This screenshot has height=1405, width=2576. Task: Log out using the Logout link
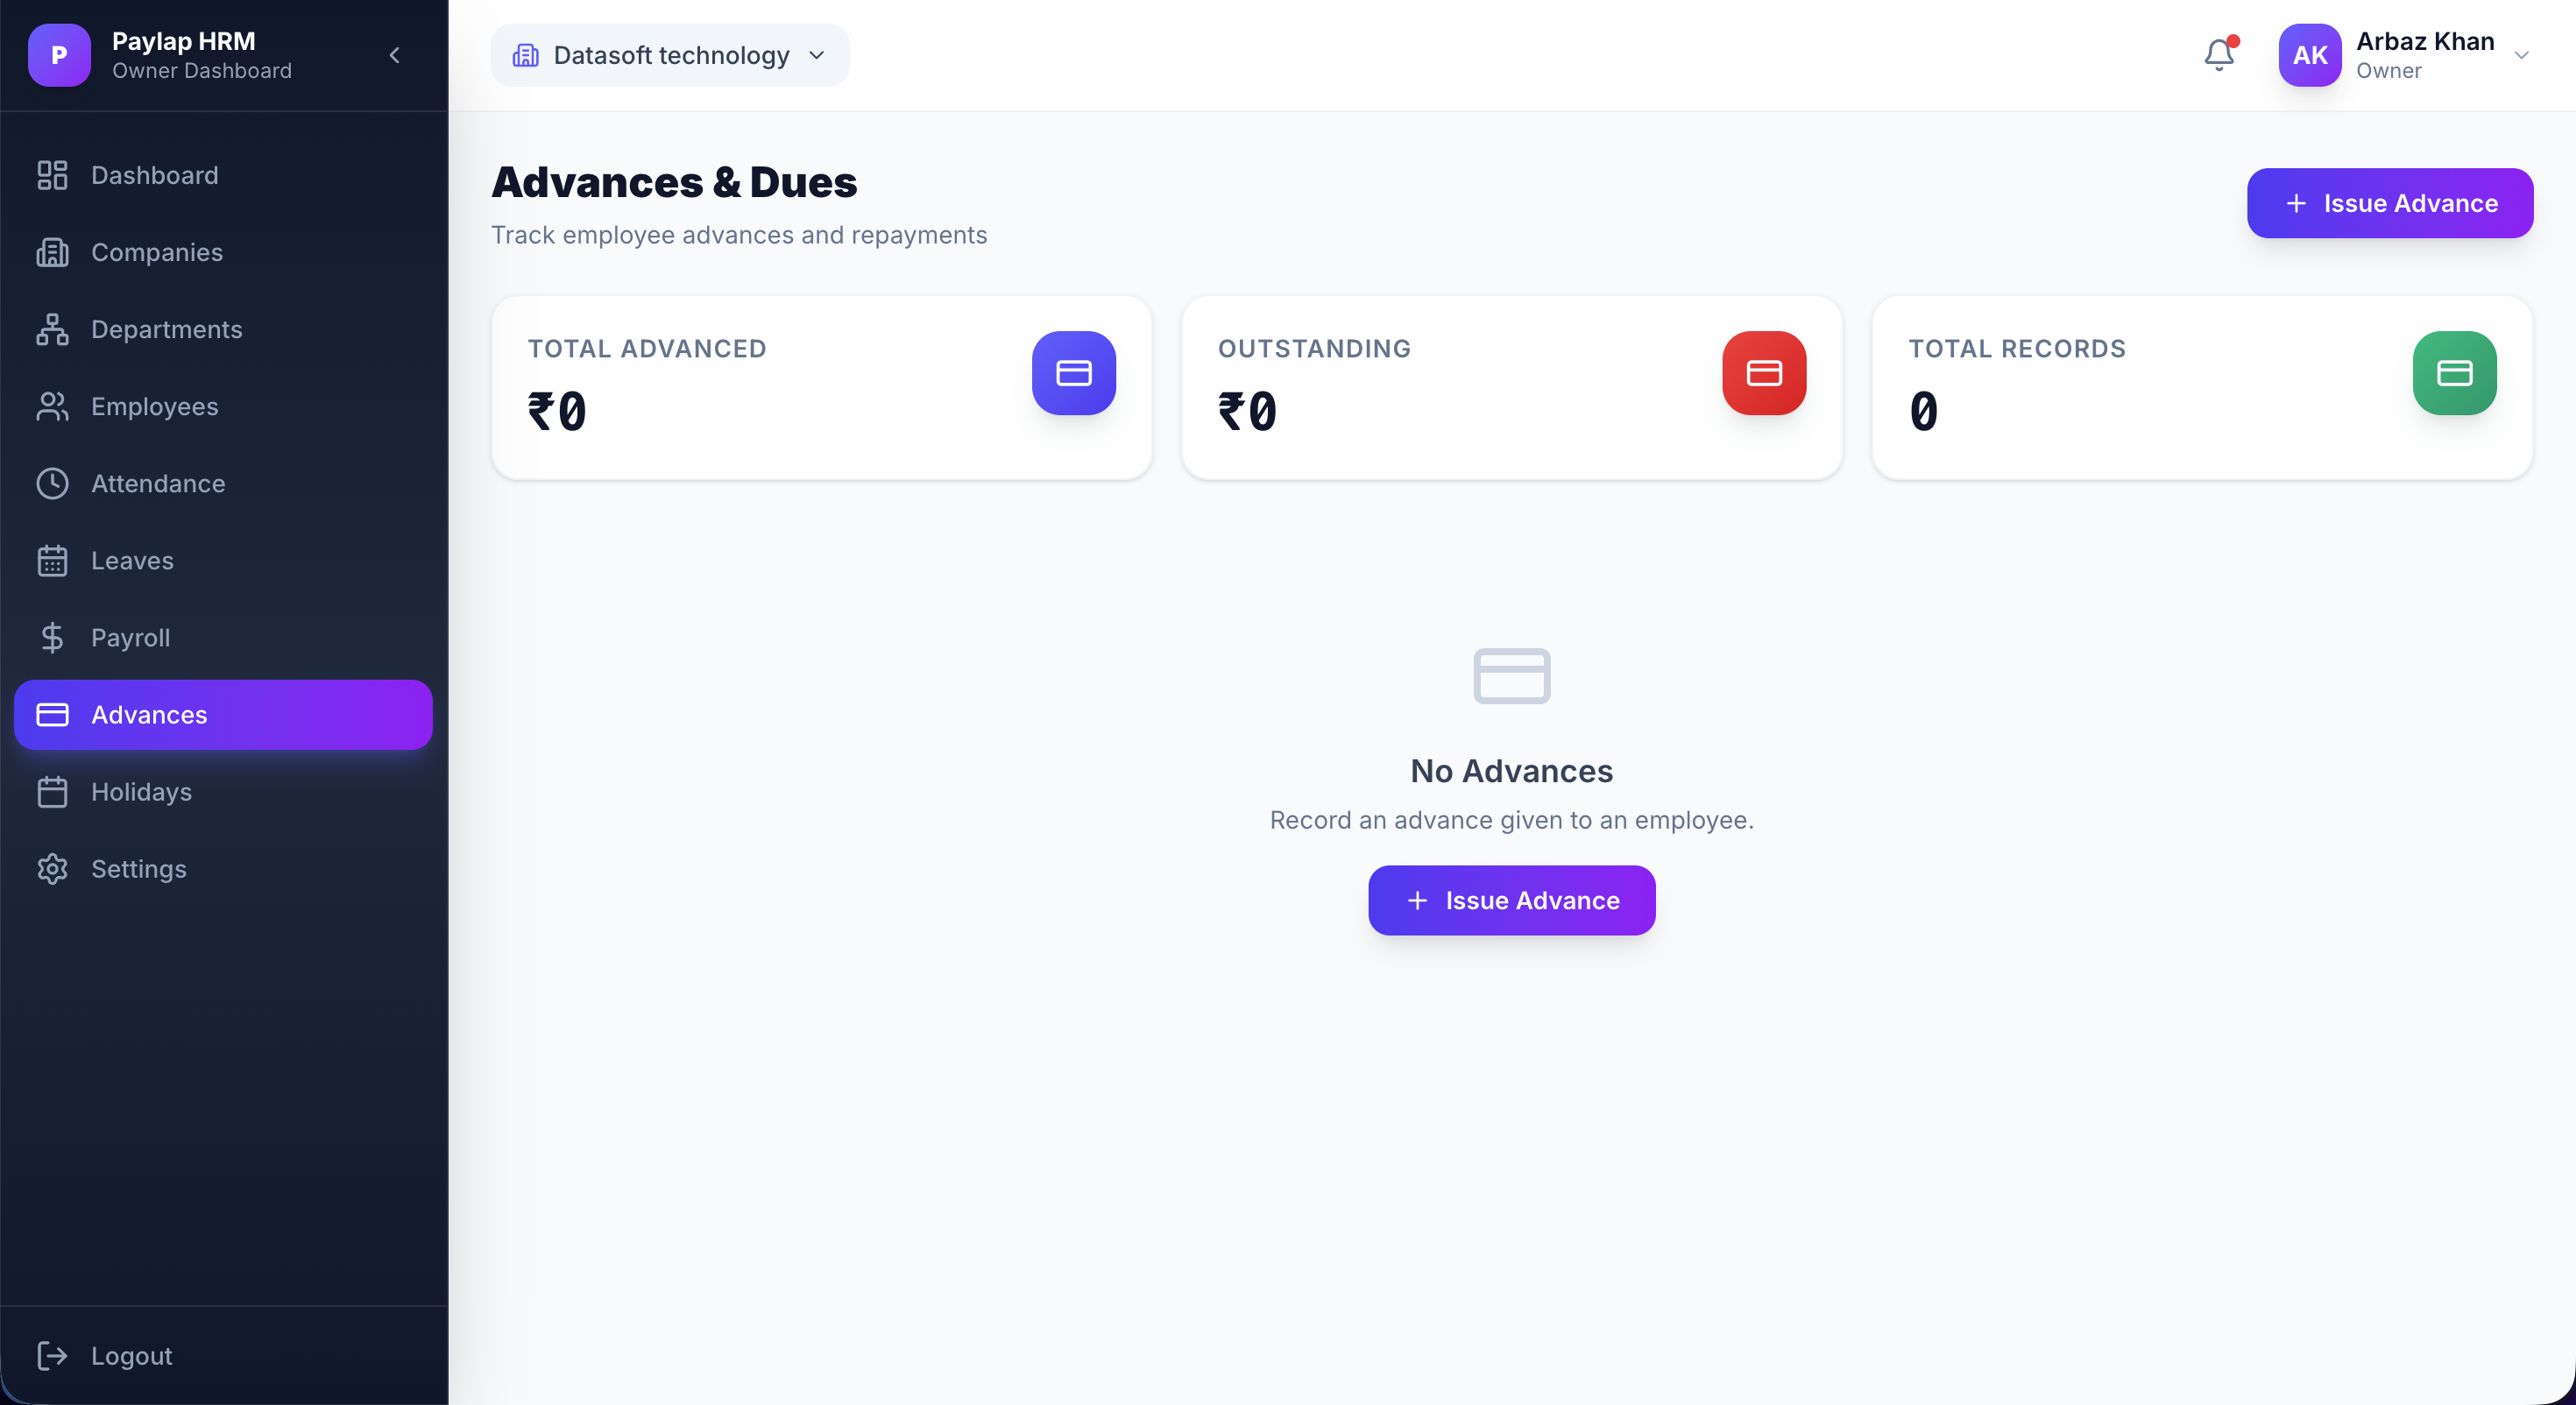[x=131, y=1355]
